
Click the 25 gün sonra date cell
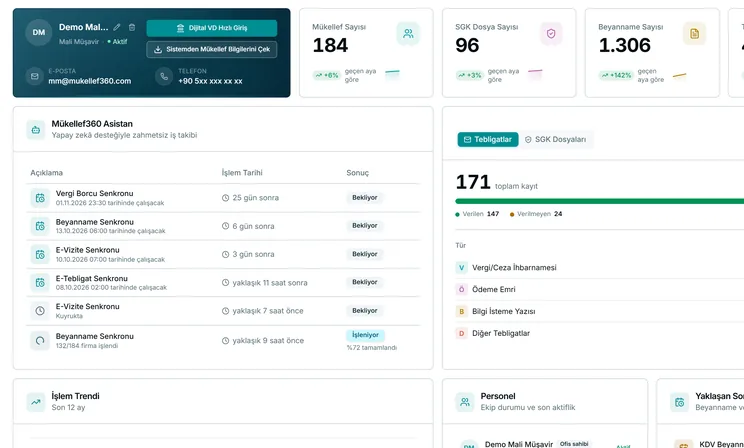point(250,198)
